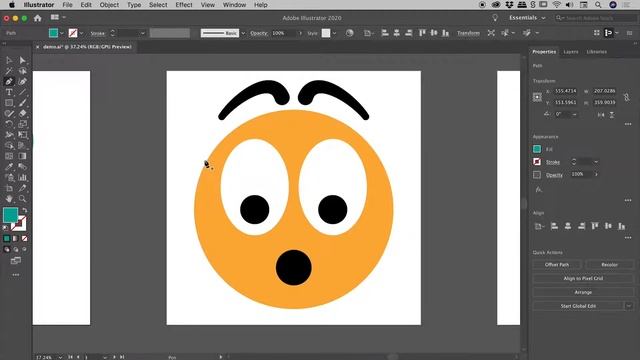Open the graphic Style dropdown
The height and width of the screenshot is (360, 640).
pyautogui.click(x=334, y=33)
